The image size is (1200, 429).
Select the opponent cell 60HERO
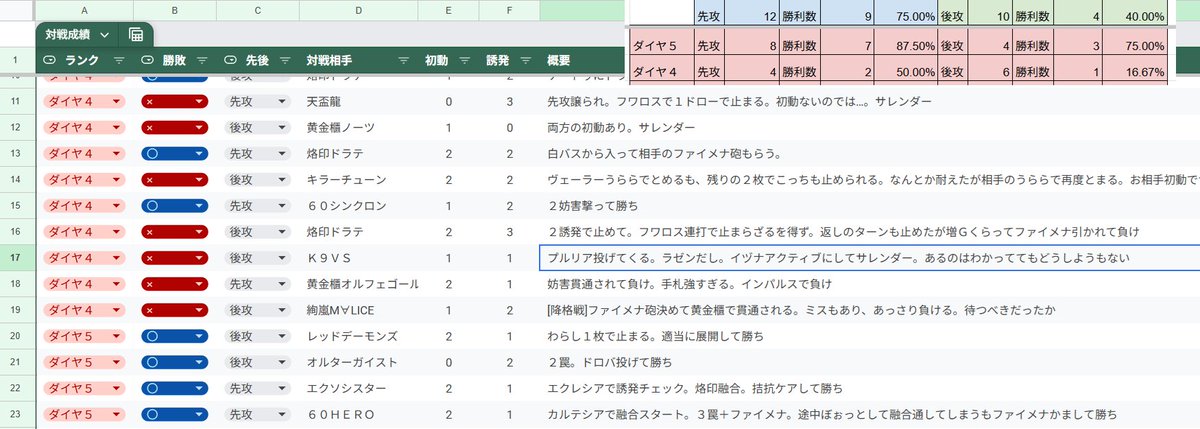pos(358,413)
